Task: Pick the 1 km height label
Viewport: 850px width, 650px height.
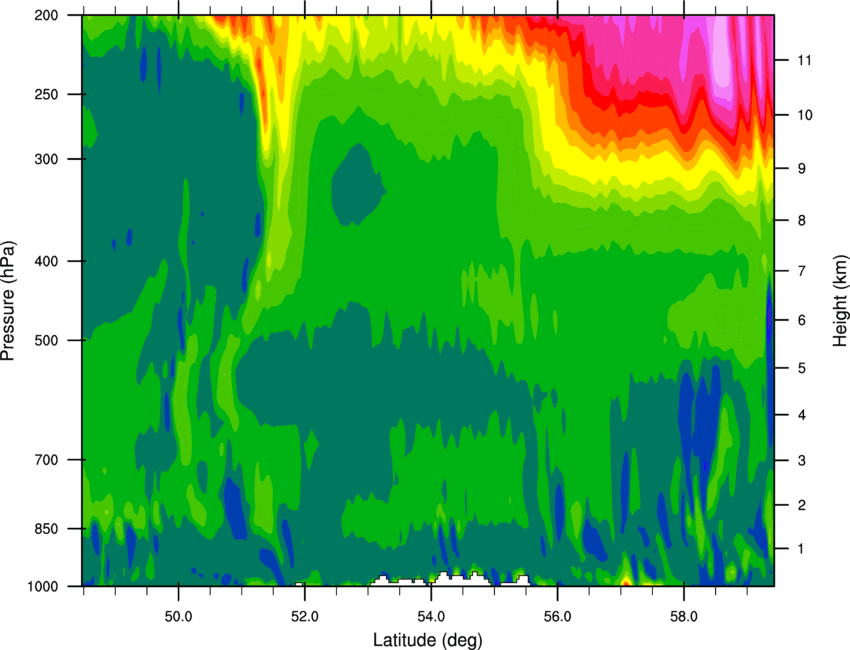Action: click(801, 549)
